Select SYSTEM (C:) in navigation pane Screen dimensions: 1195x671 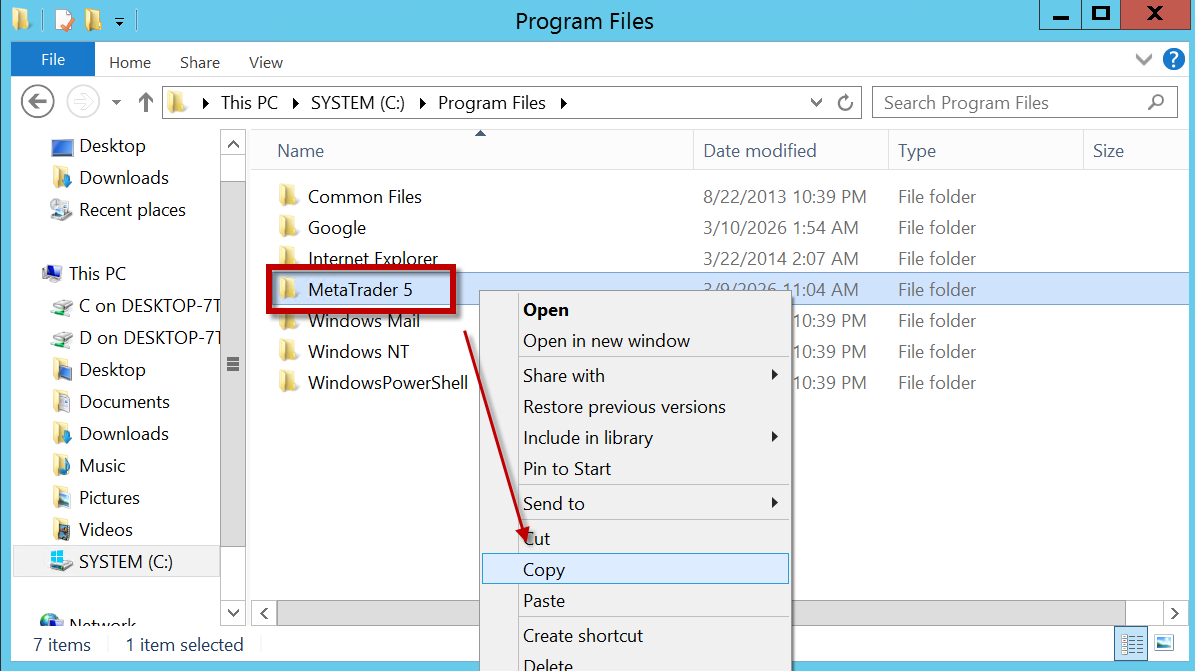(125, 562)
